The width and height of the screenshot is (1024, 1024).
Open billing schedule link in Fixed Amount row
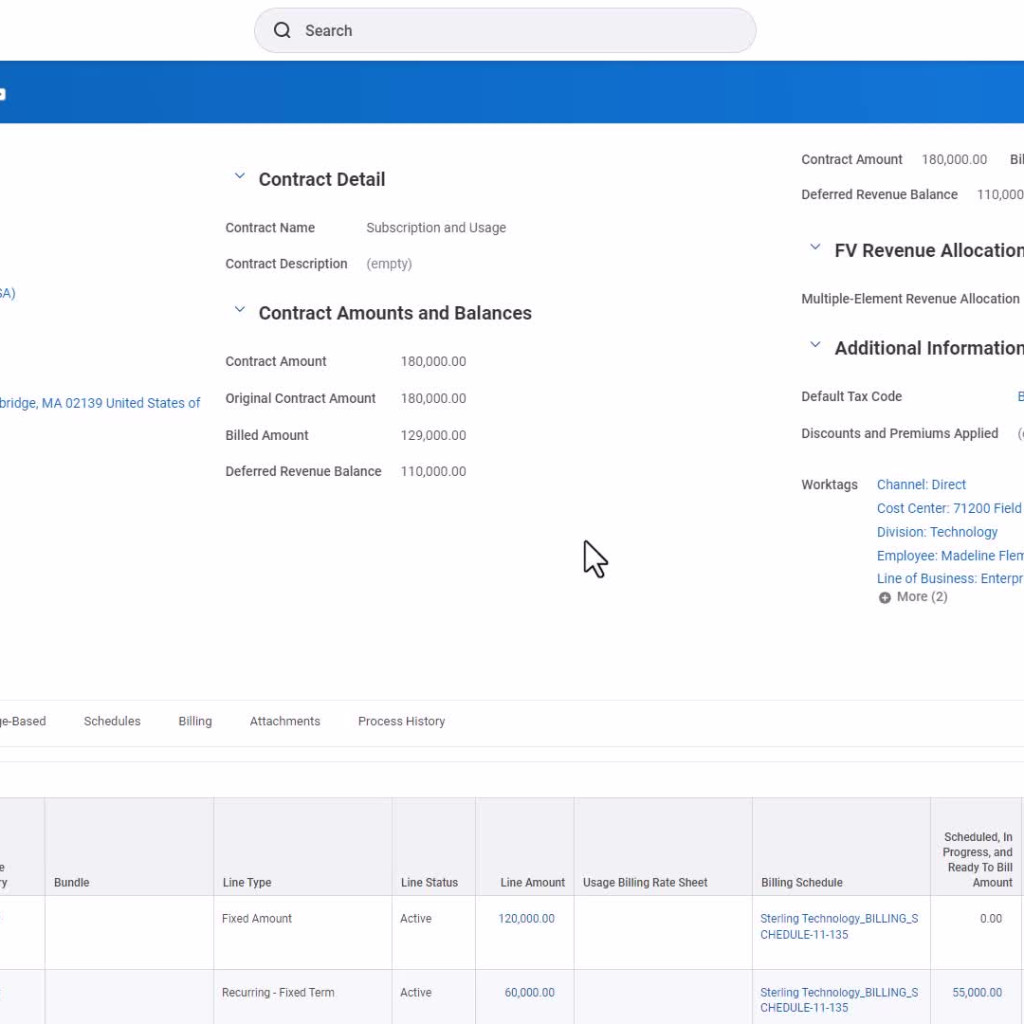(839, 926)
